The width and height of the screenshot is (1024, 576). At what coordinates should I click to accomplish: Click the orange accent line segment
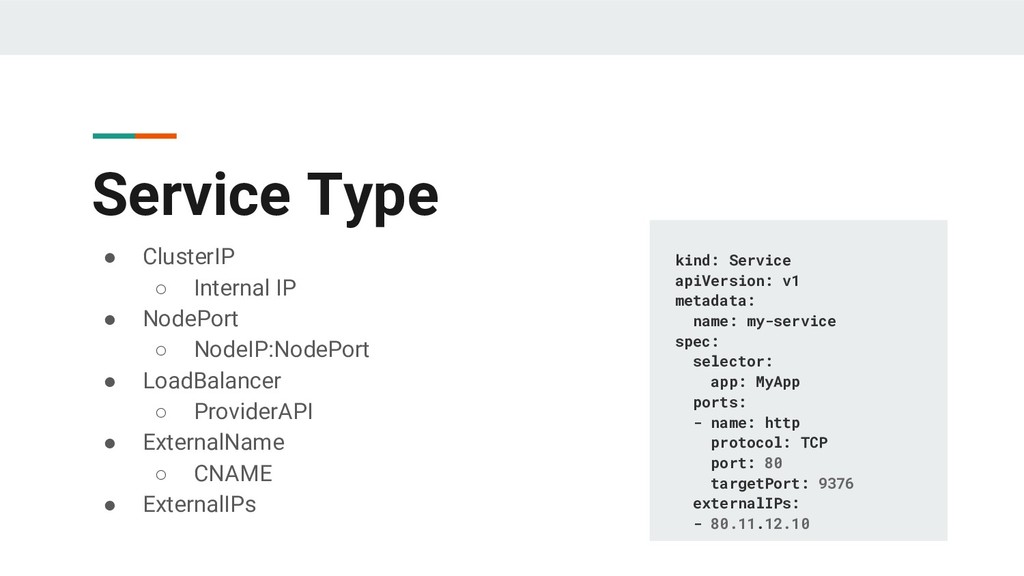coord(156,136)
